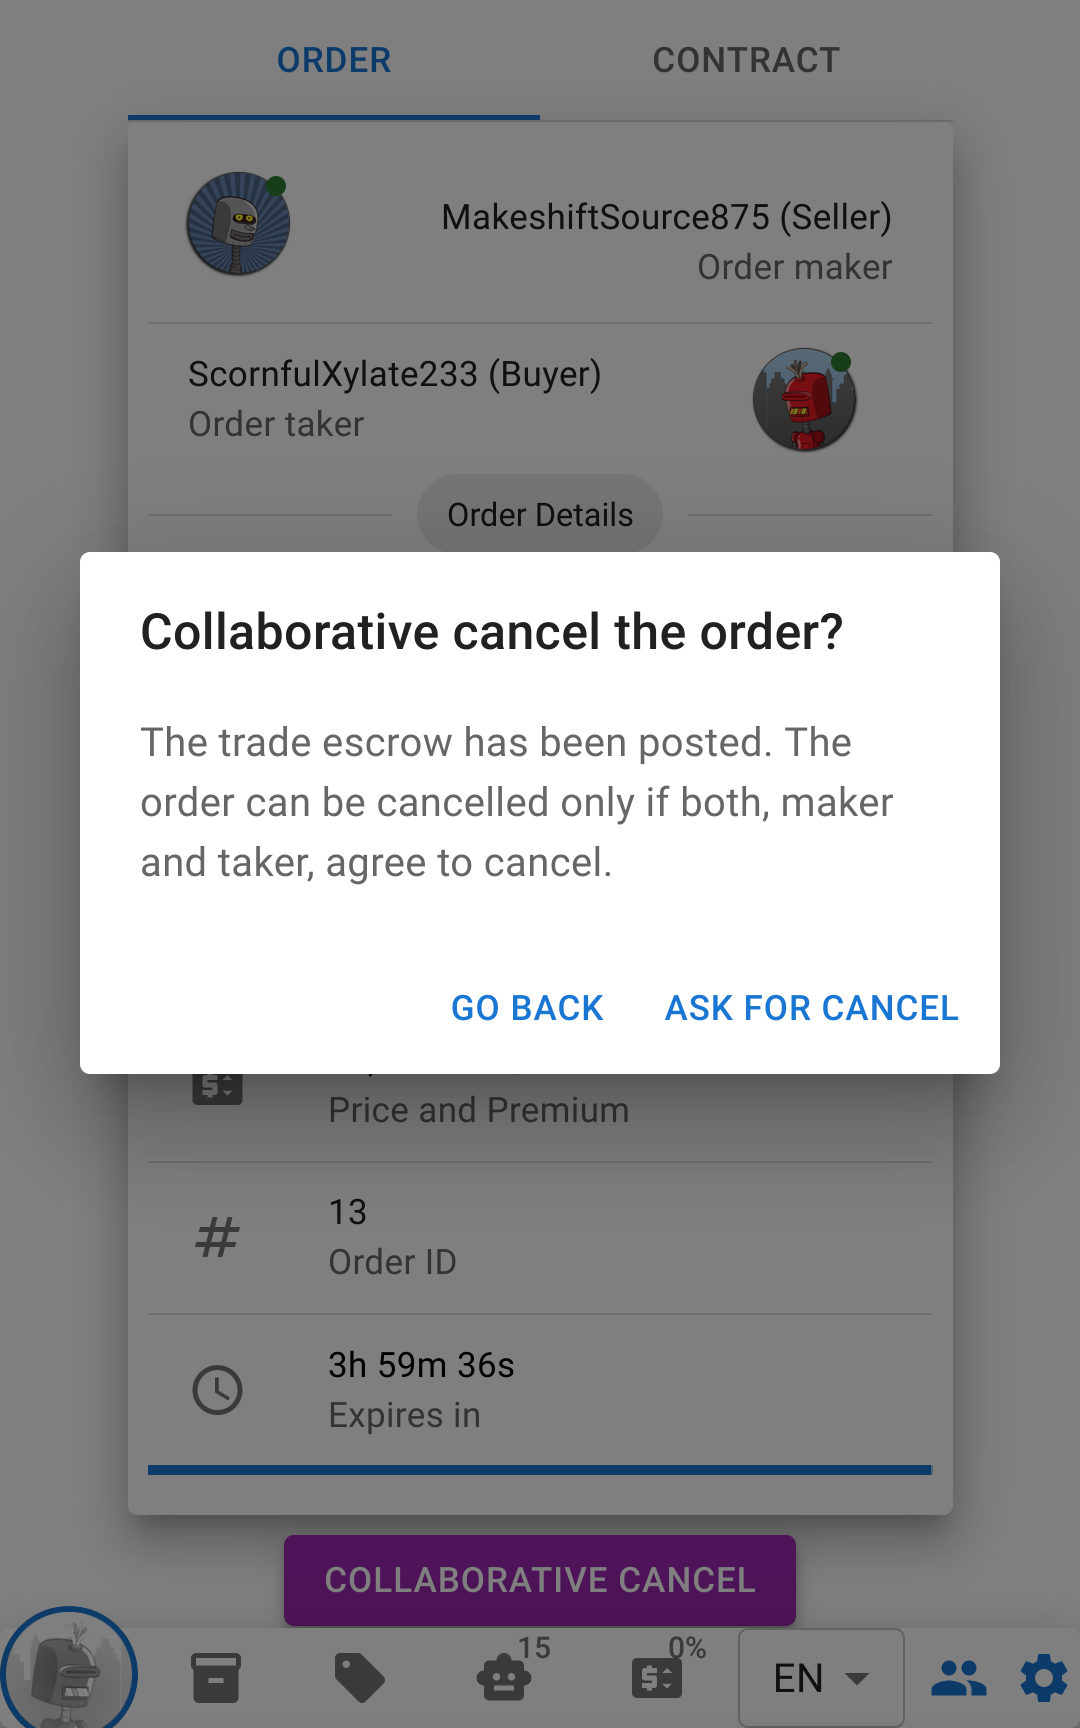
Task: Click the community people icon
Action: point(958,1678)
